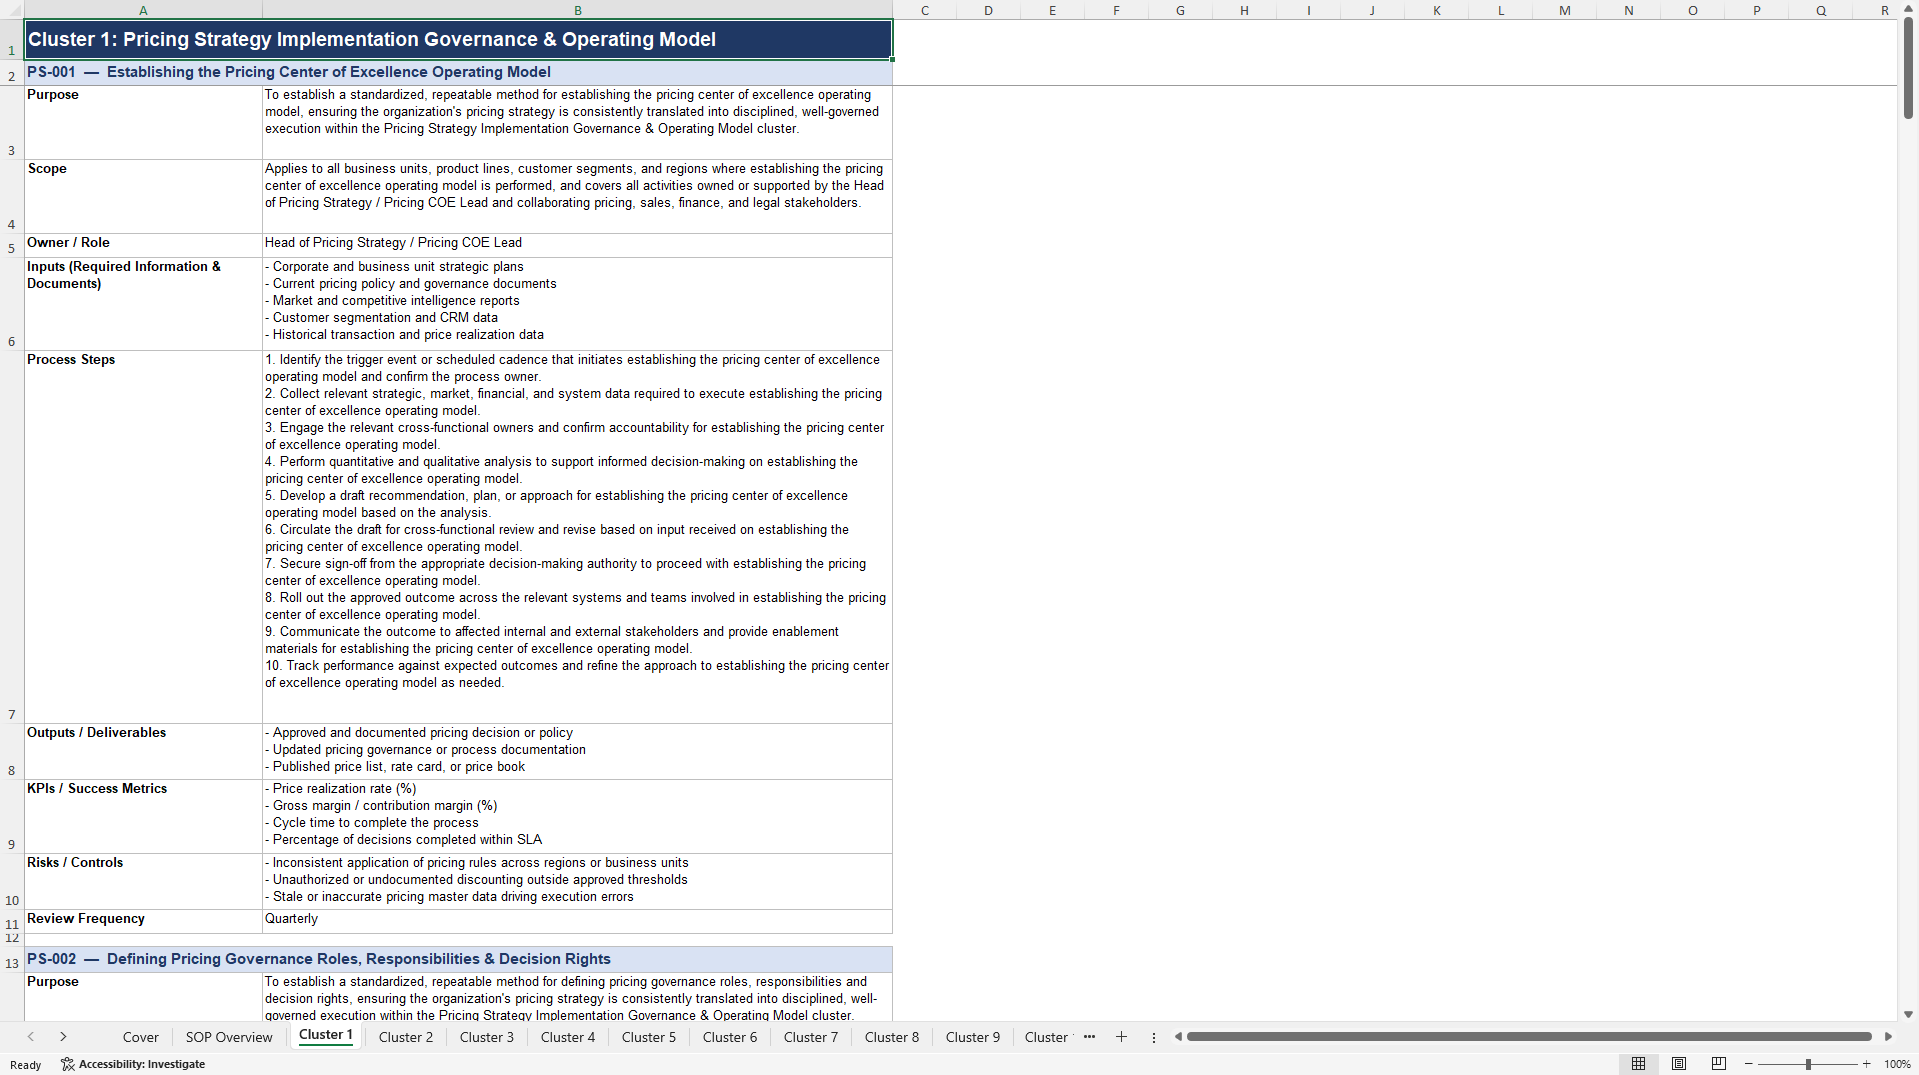Click the Process Steps label cell
1919x1075 pixels.
pyautogui.click(x=143, y=537)
